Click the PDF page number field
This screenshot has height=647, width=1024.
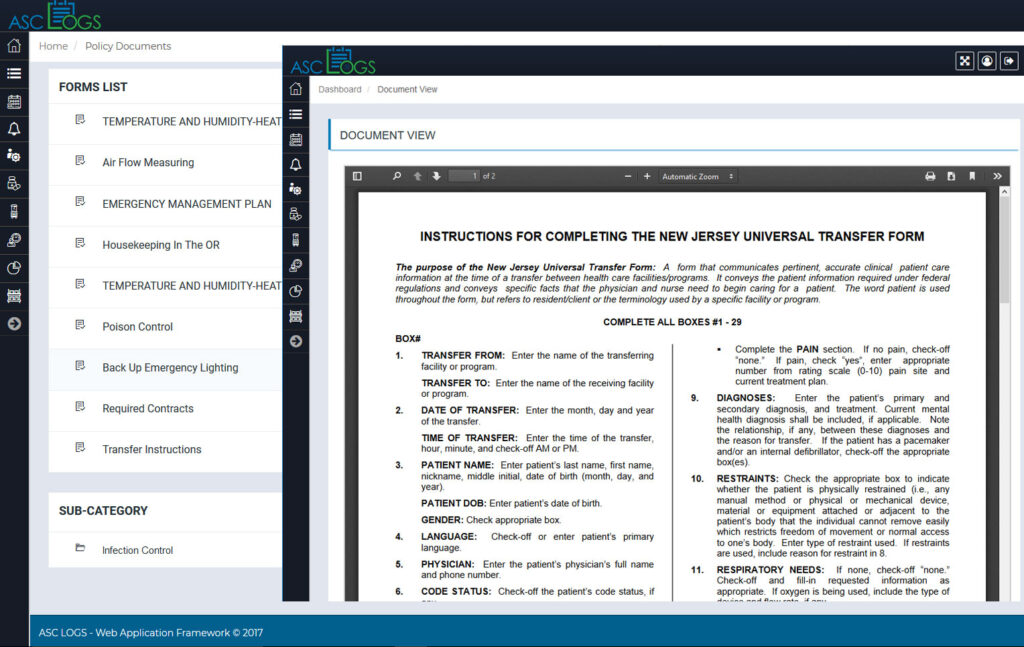click(463, 176)
